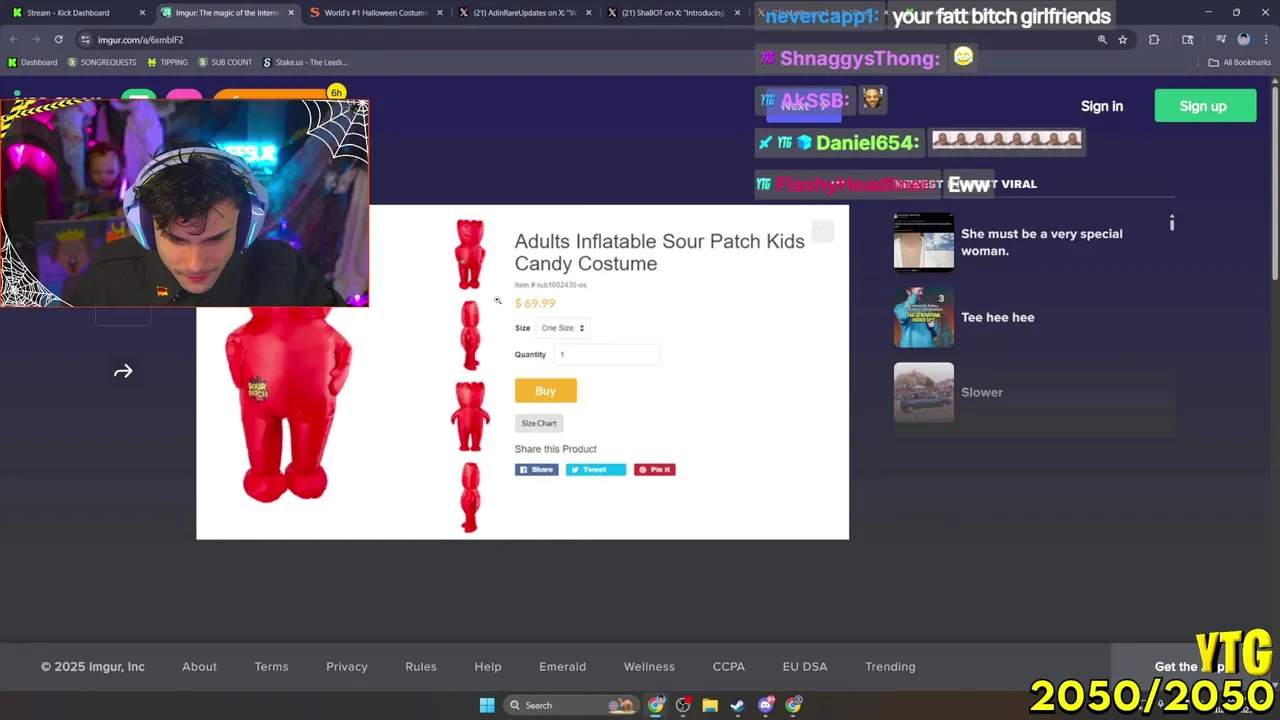Open the sidebar vertical dots options
Image resolution: width=1280 pixels, height=720 pixels.
[x=1171, y=223]
